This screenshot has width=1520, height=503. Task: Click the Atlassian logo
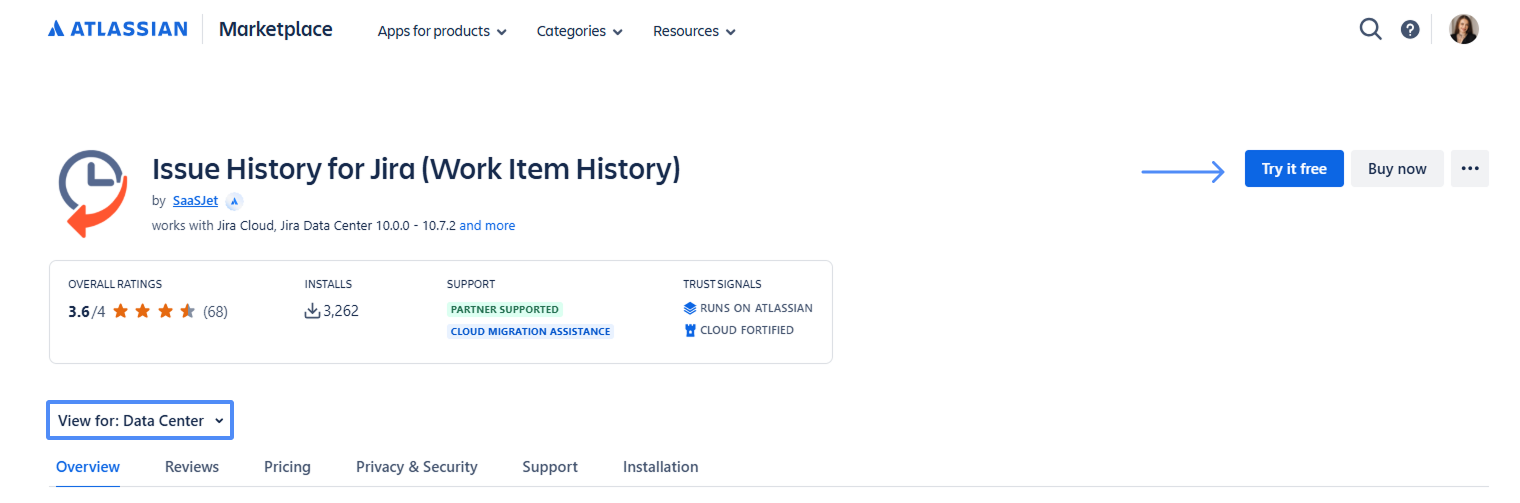118,29
